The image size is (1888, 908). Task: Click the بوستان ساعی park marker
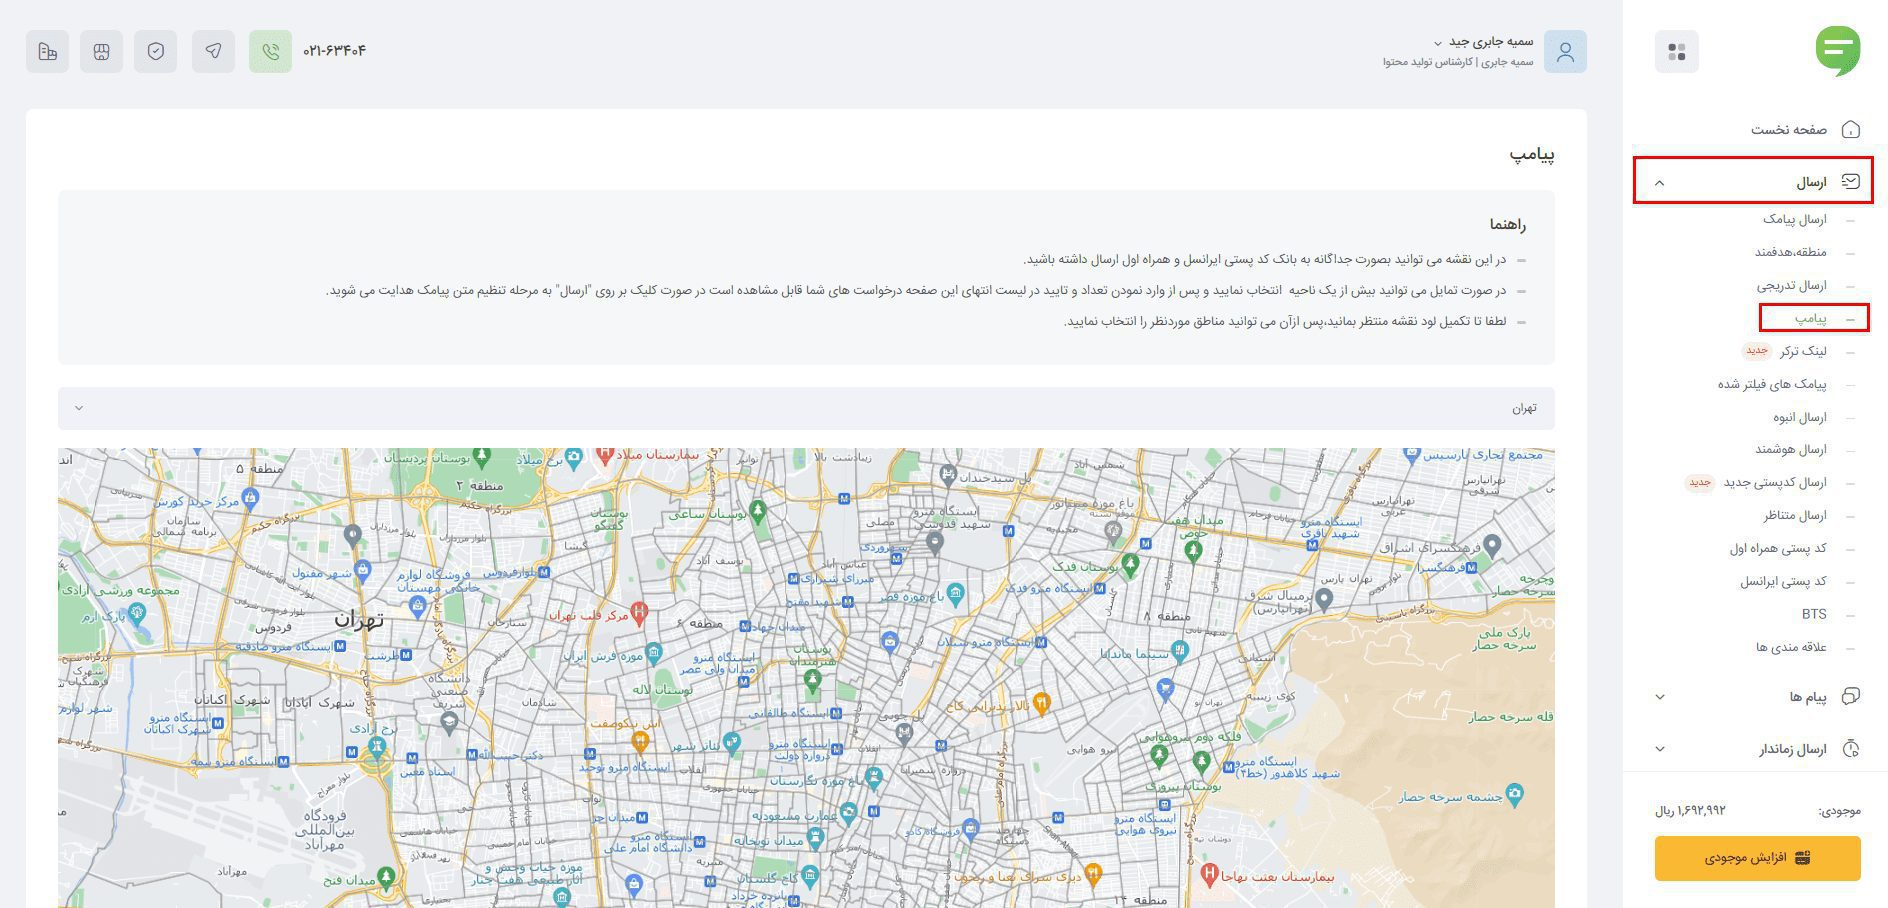[x=758, y=512]
